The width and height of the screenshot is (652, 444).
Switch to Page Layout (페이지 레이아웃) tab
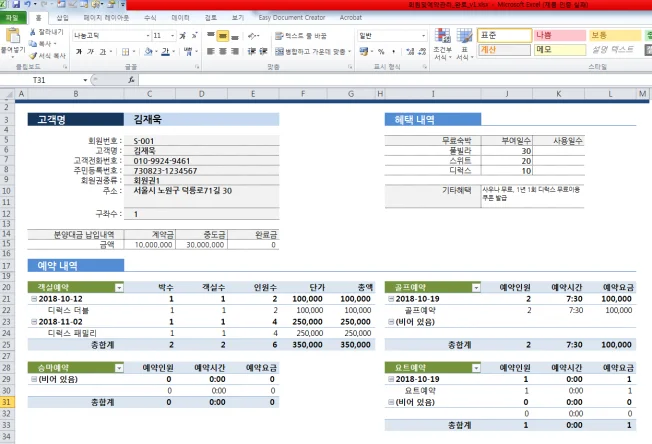(x=106, y=17)
